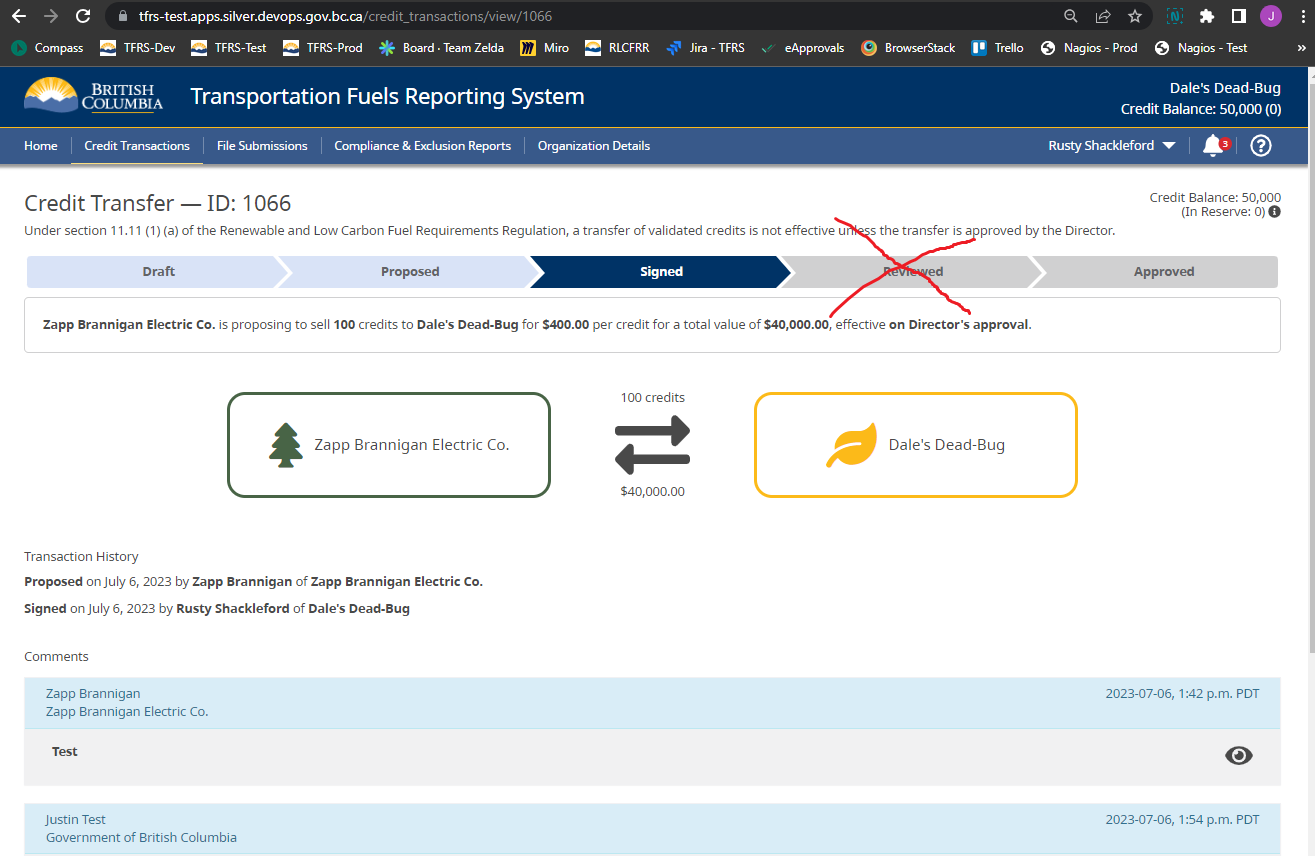The image size is (1315, 856).
Task: Open the Jira - TFRS bookmark
Action: coord(705,48)
